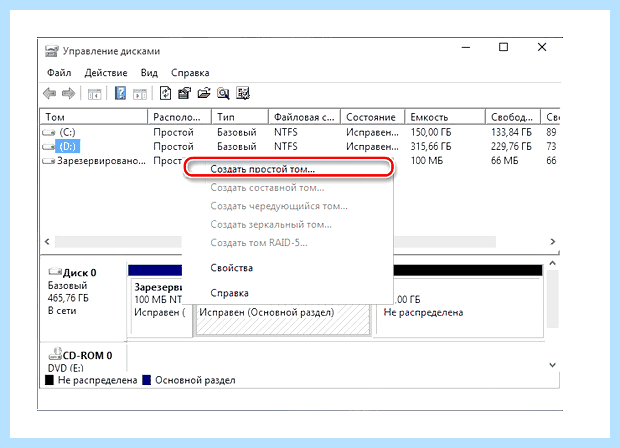Click the Диск 0 disk icon
620x448 pixels.
pyautogui.click(x=55, y=272)
